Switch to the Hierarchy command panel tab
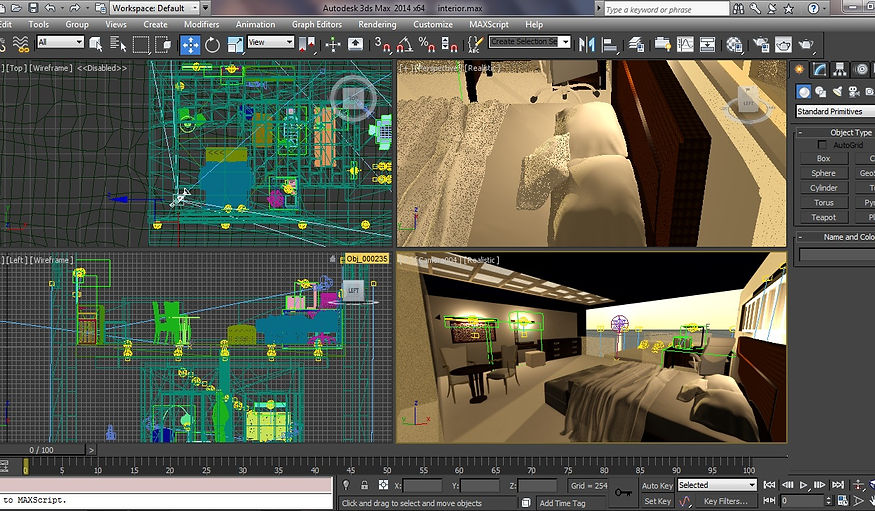This screenshot has width=875, height=511. point(842,69)
